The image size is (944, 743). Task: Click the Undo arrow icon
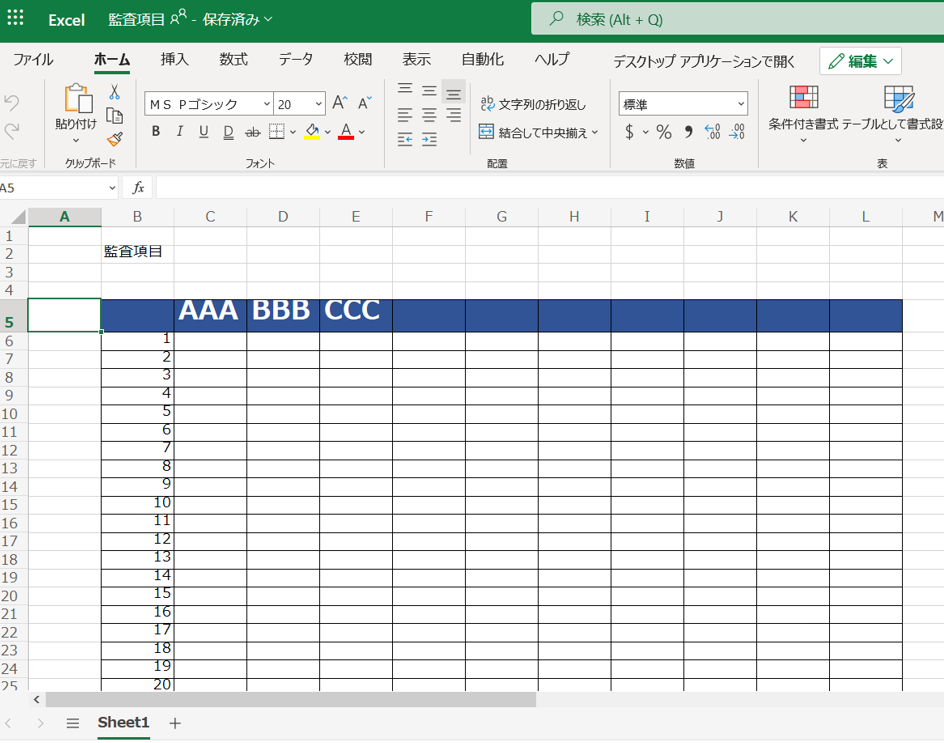[x=11, y=102]
